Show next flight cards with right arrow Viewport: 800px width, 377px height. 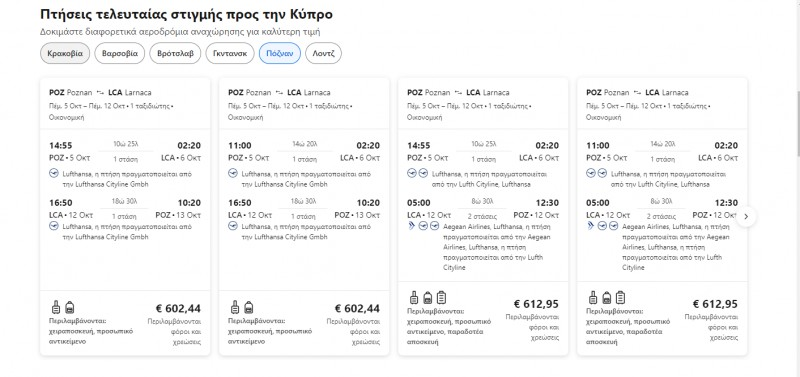tap(746, 216)
